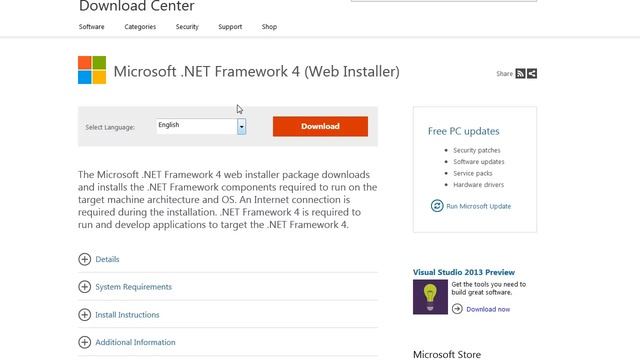The image size is (640, 360).
Task: Click the Run Microsoft Update refresh icon
Action: tap(437, 206)
